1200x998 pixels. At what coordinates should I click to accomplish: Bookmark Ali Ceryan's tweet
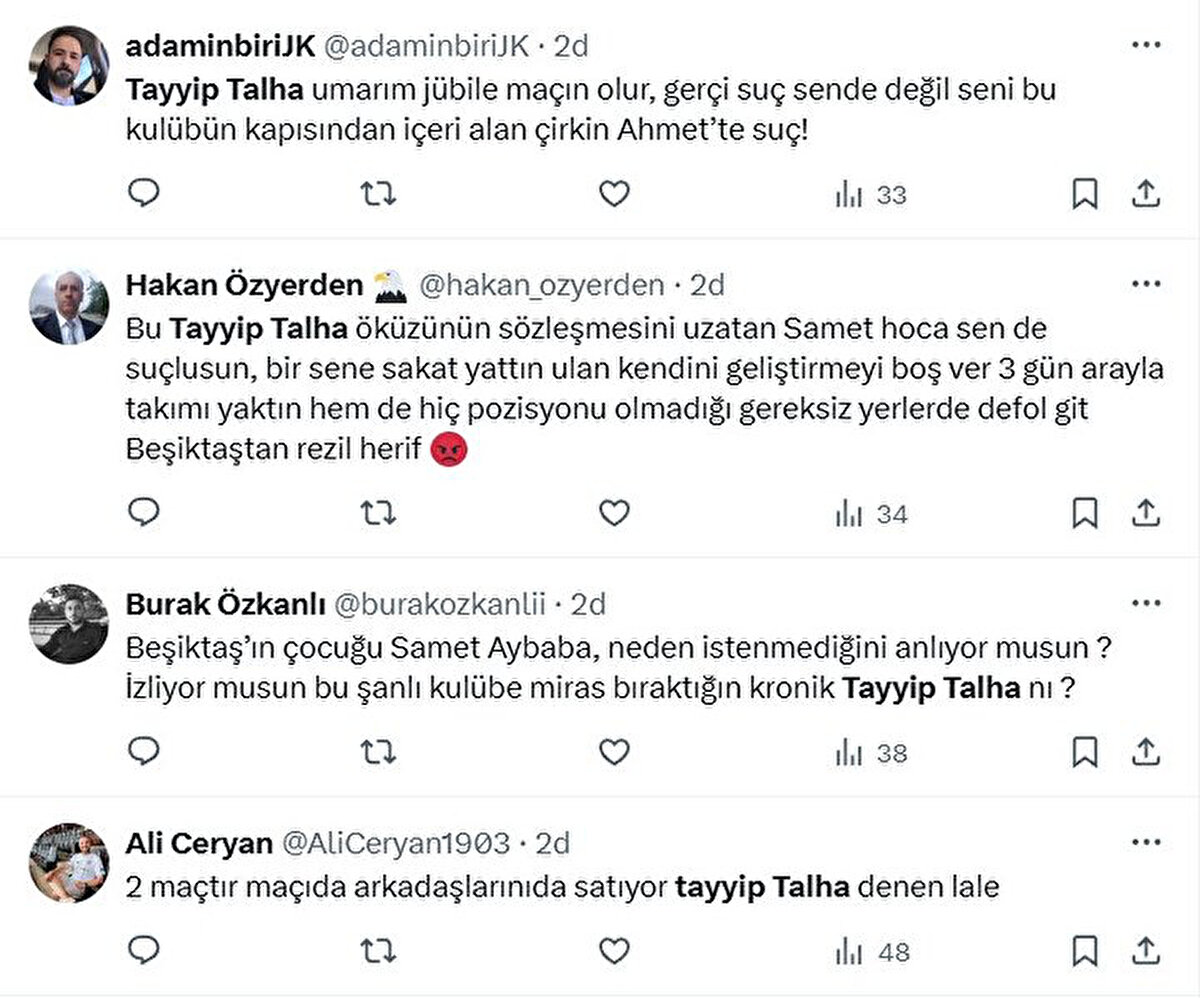tap(1085, 950)
